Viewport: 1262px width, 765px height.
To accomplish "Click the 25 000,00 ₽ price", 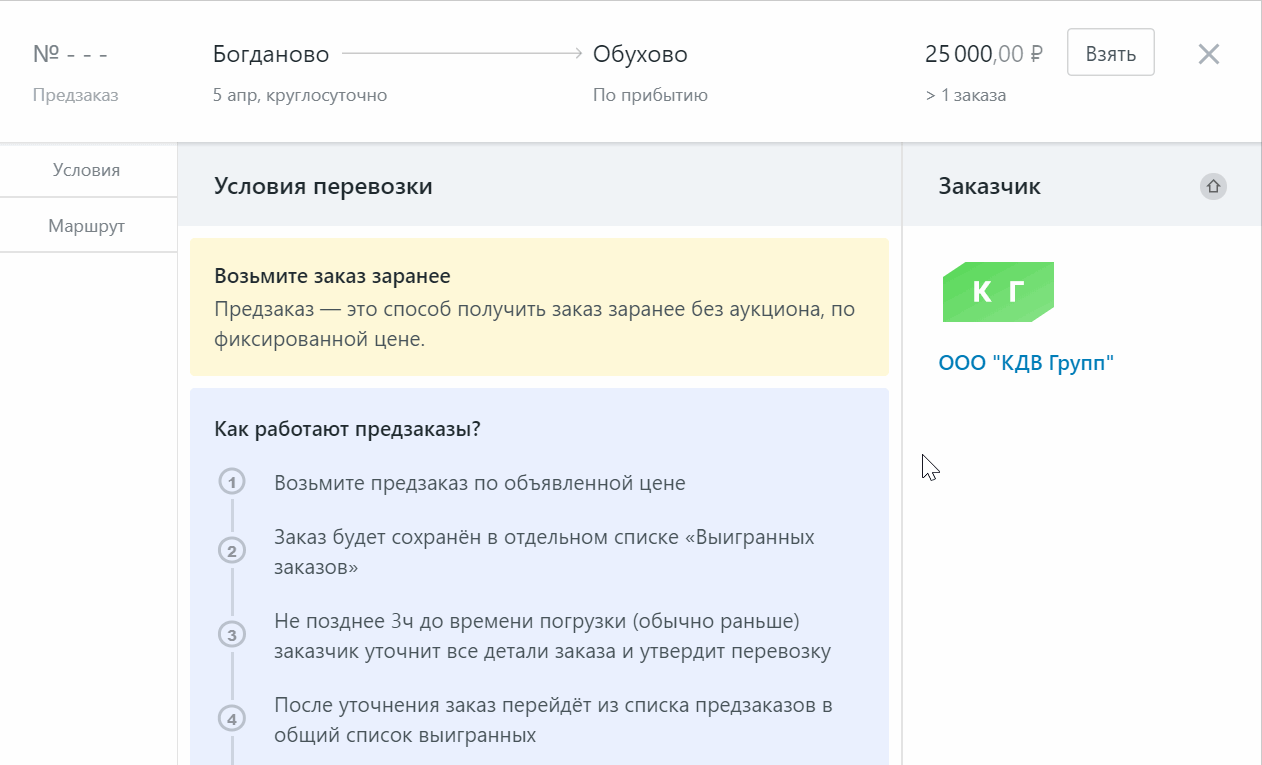I will point(983,54).
